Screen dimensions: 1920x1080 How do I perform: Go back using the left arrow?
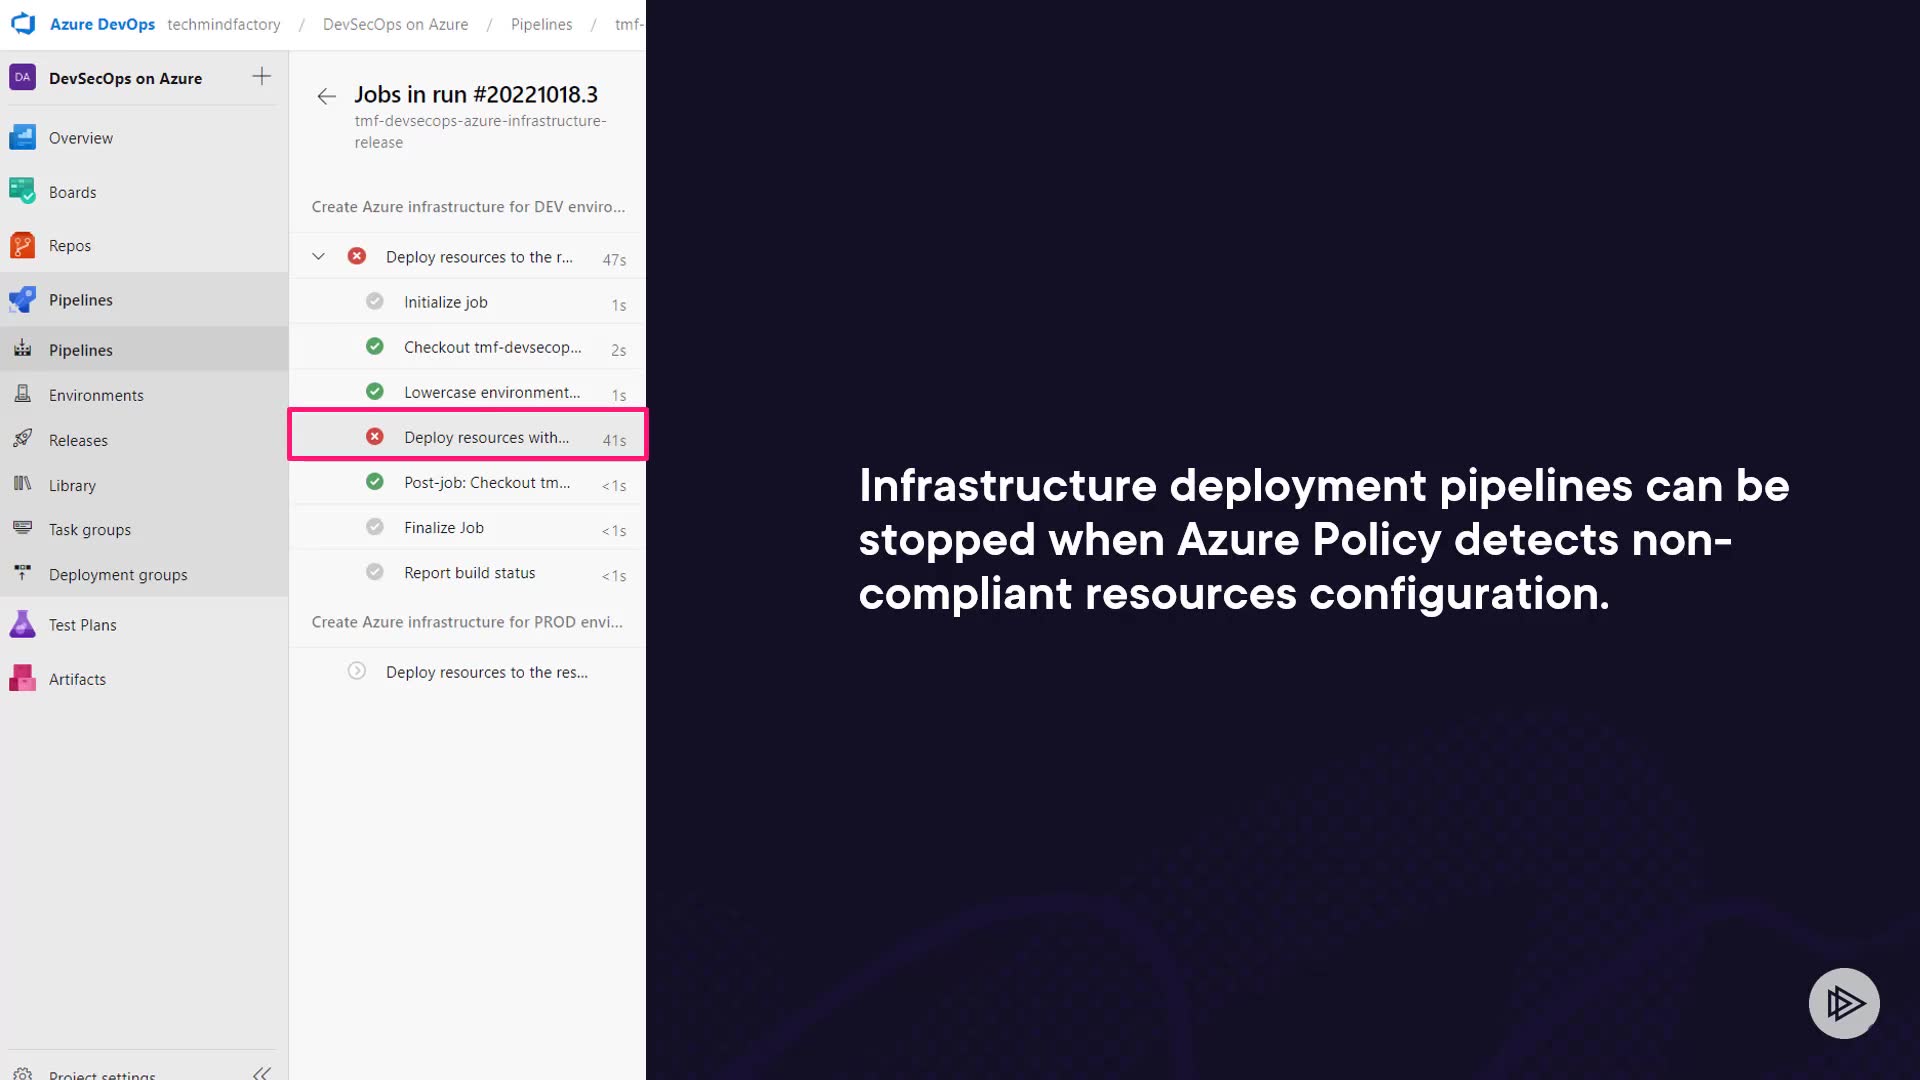pyautogui.click(x=326, y=96)
